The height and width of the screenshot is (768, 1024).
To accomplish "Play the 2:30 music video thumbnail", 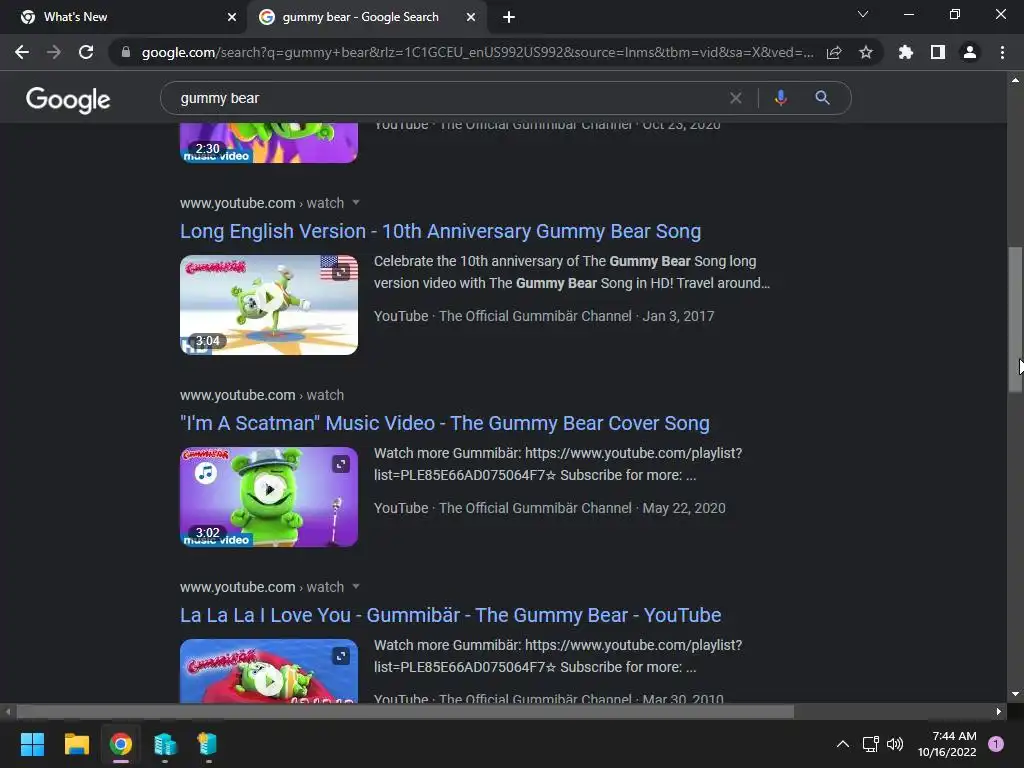I will pos(269,143).
